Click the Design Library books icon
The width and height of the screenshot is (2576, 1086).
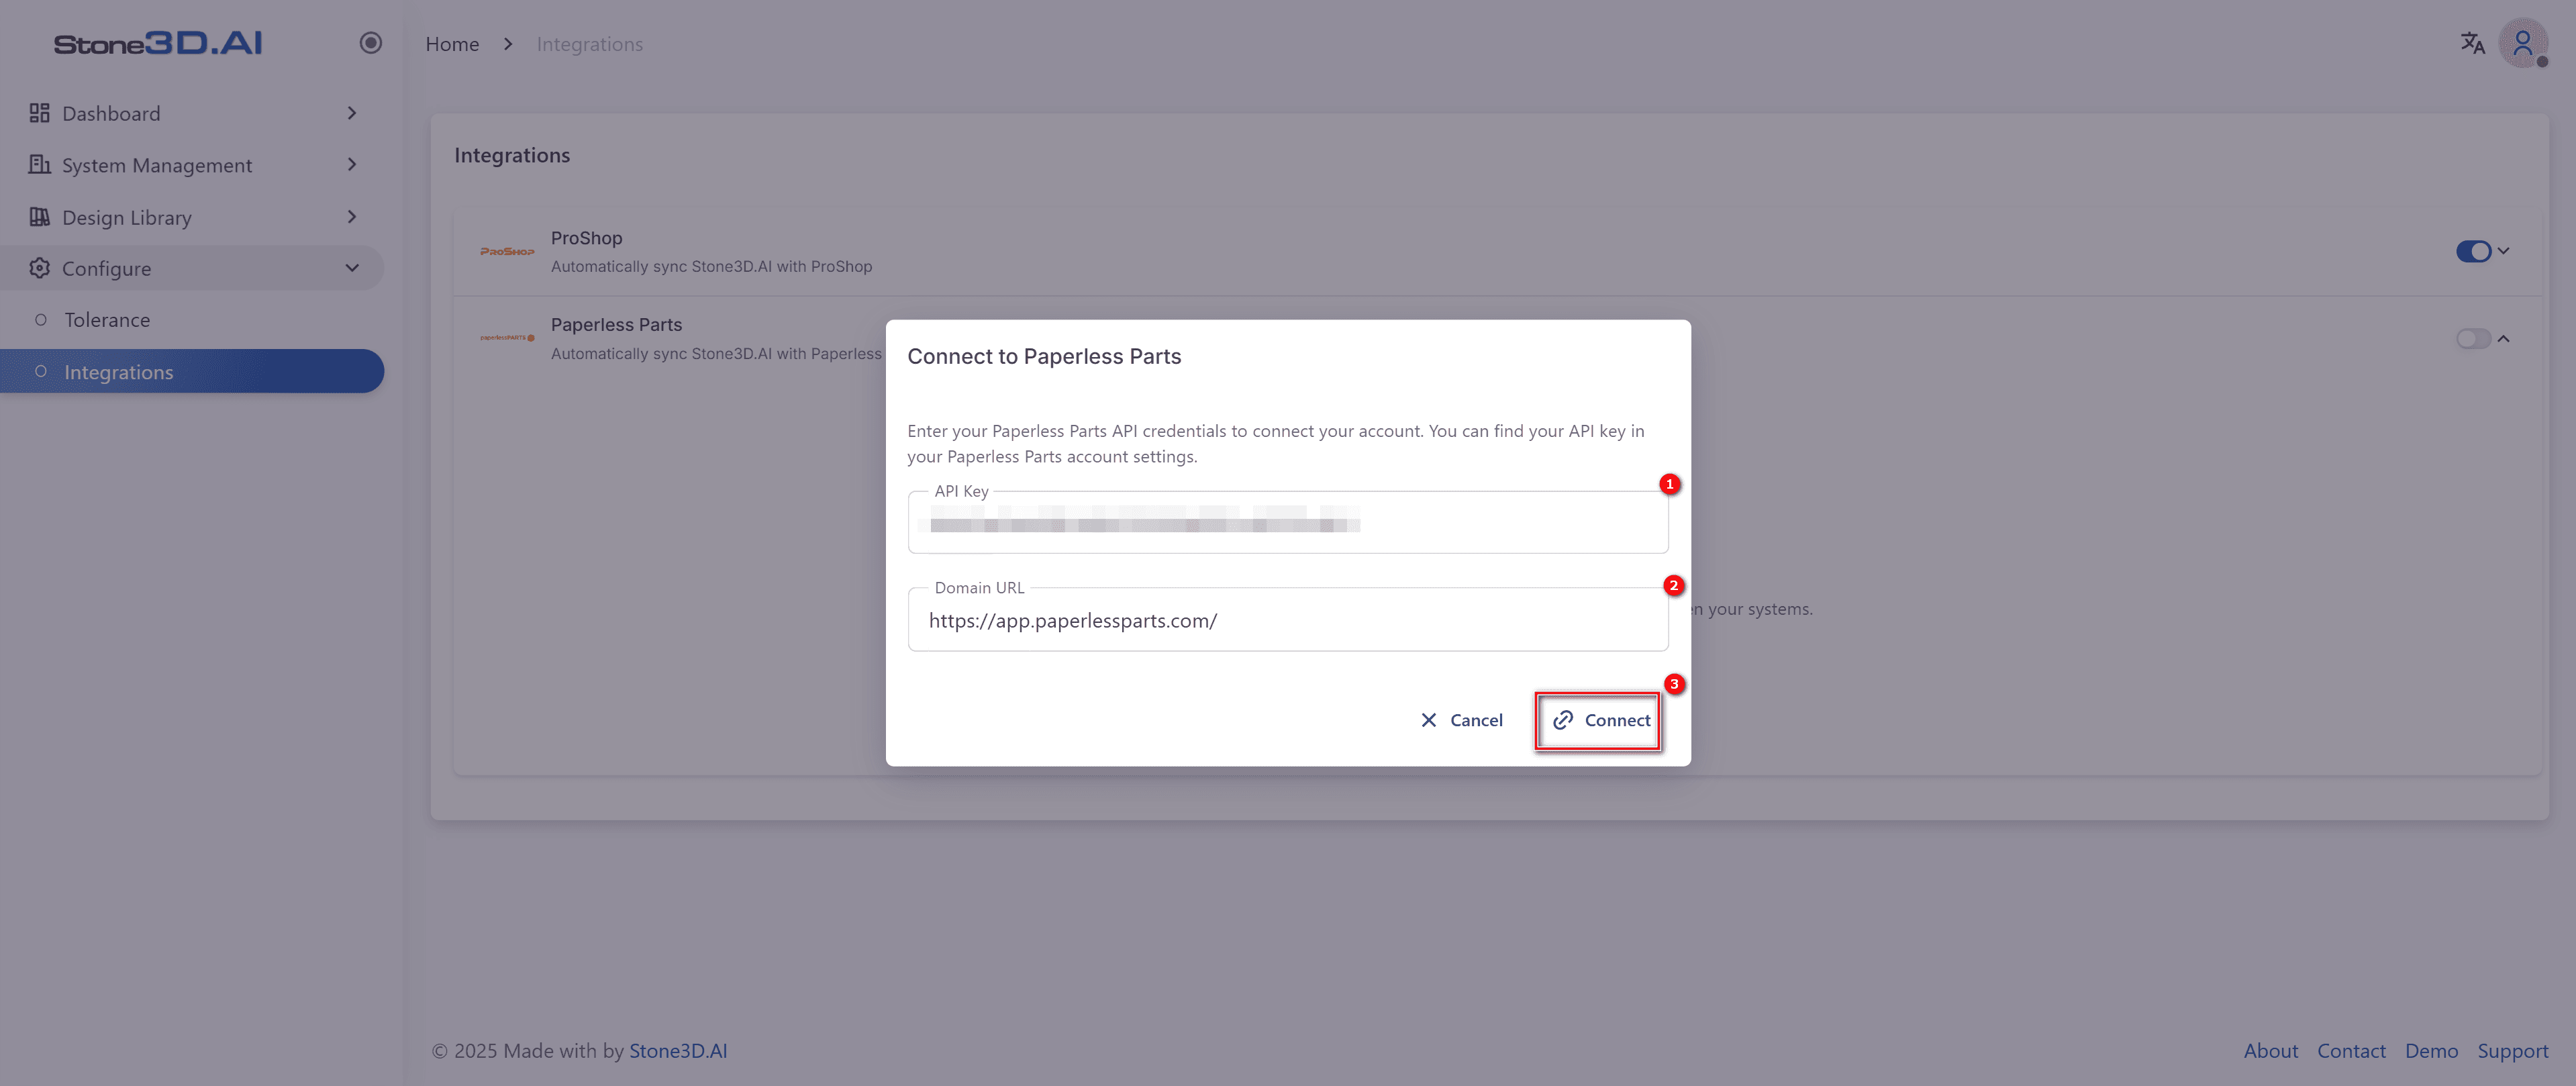coord(39,217)
